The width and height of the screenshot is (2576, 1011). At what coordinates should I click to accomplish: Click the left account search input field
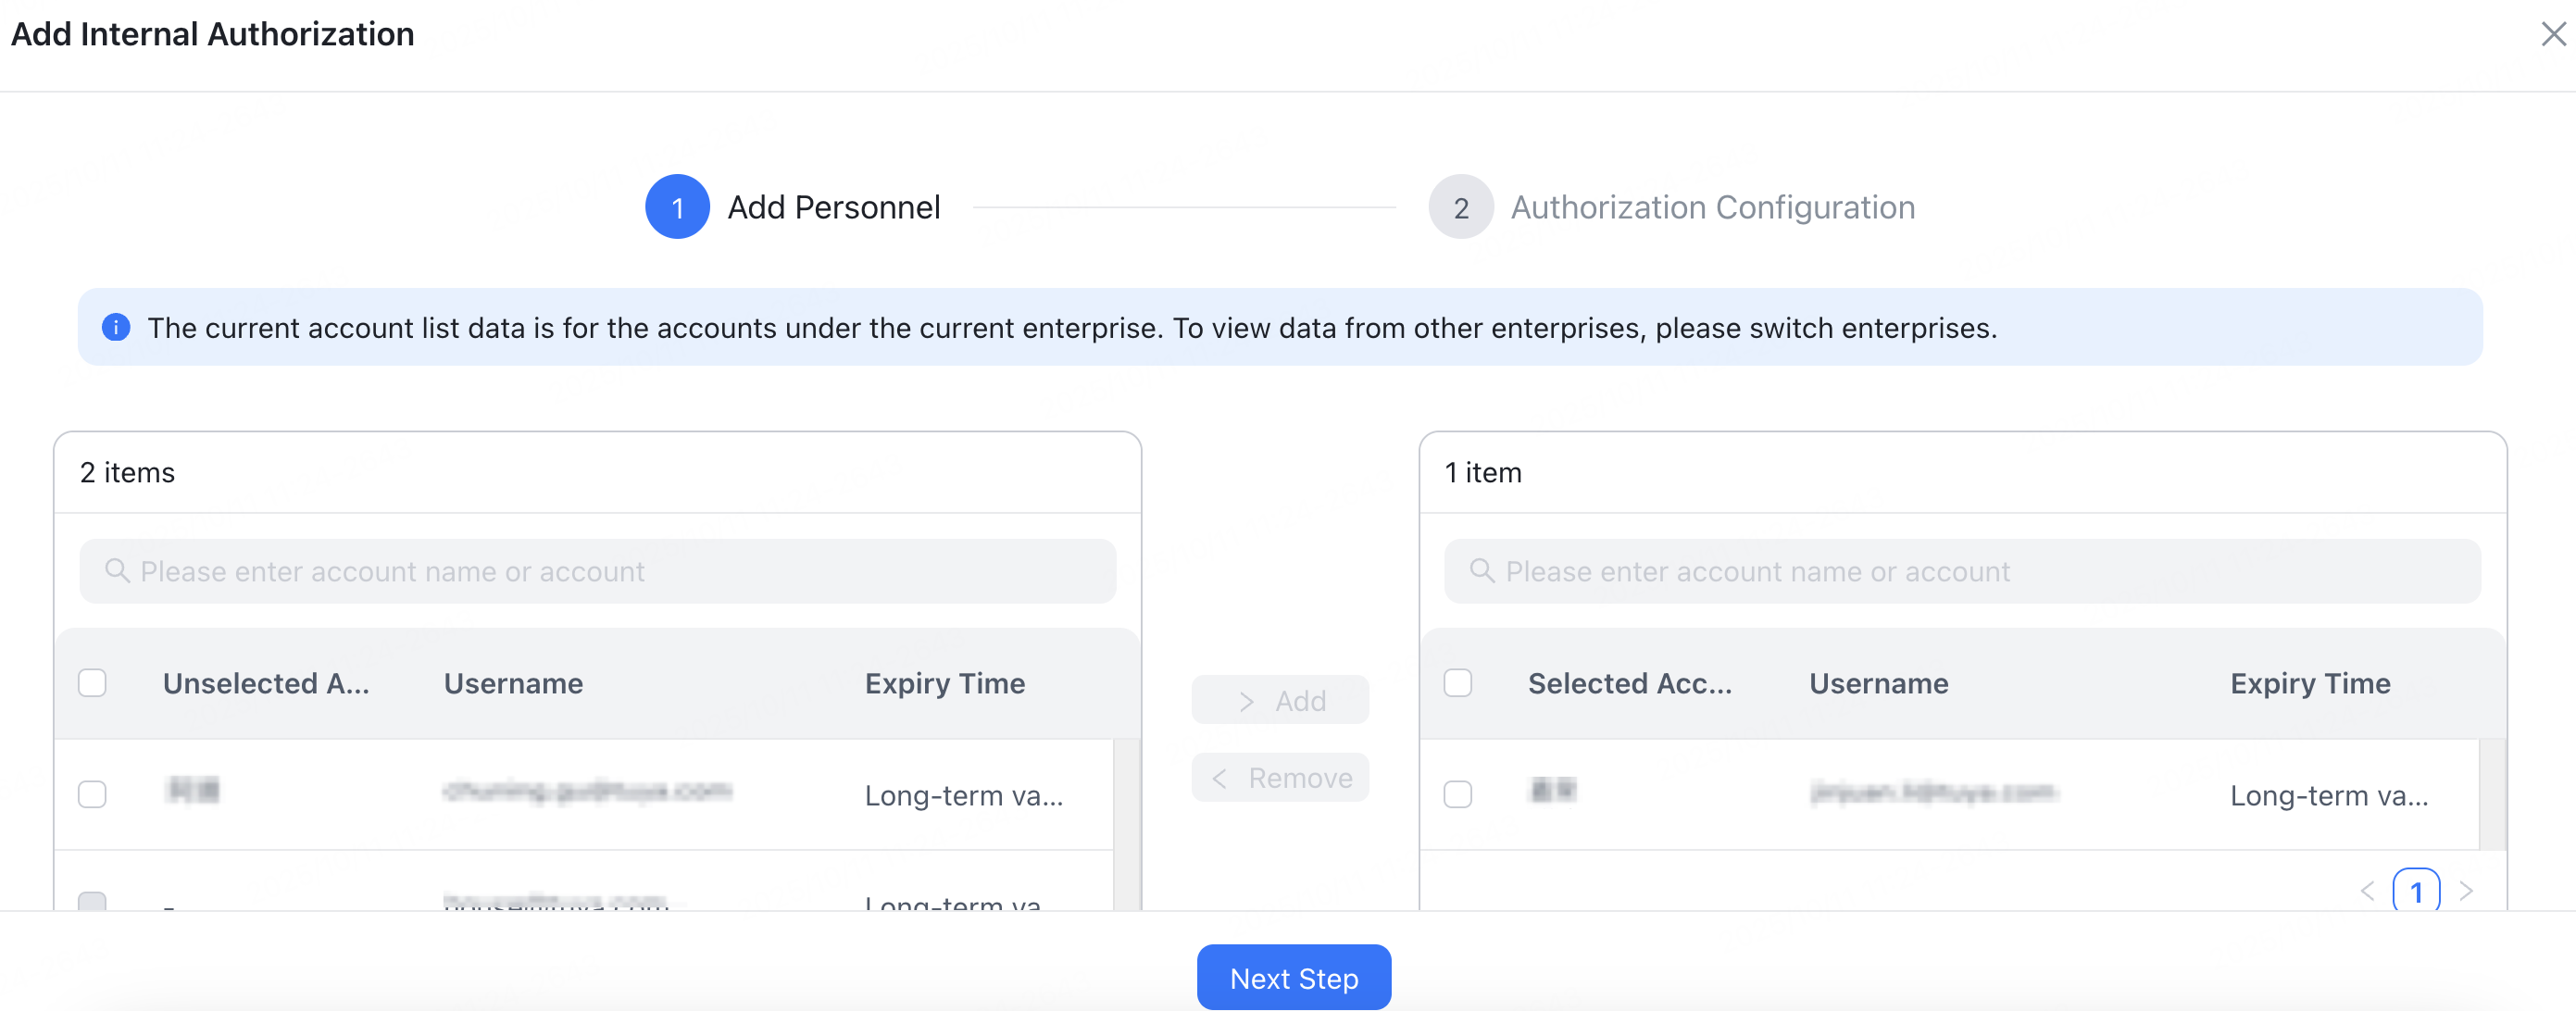tap(597, 571)
